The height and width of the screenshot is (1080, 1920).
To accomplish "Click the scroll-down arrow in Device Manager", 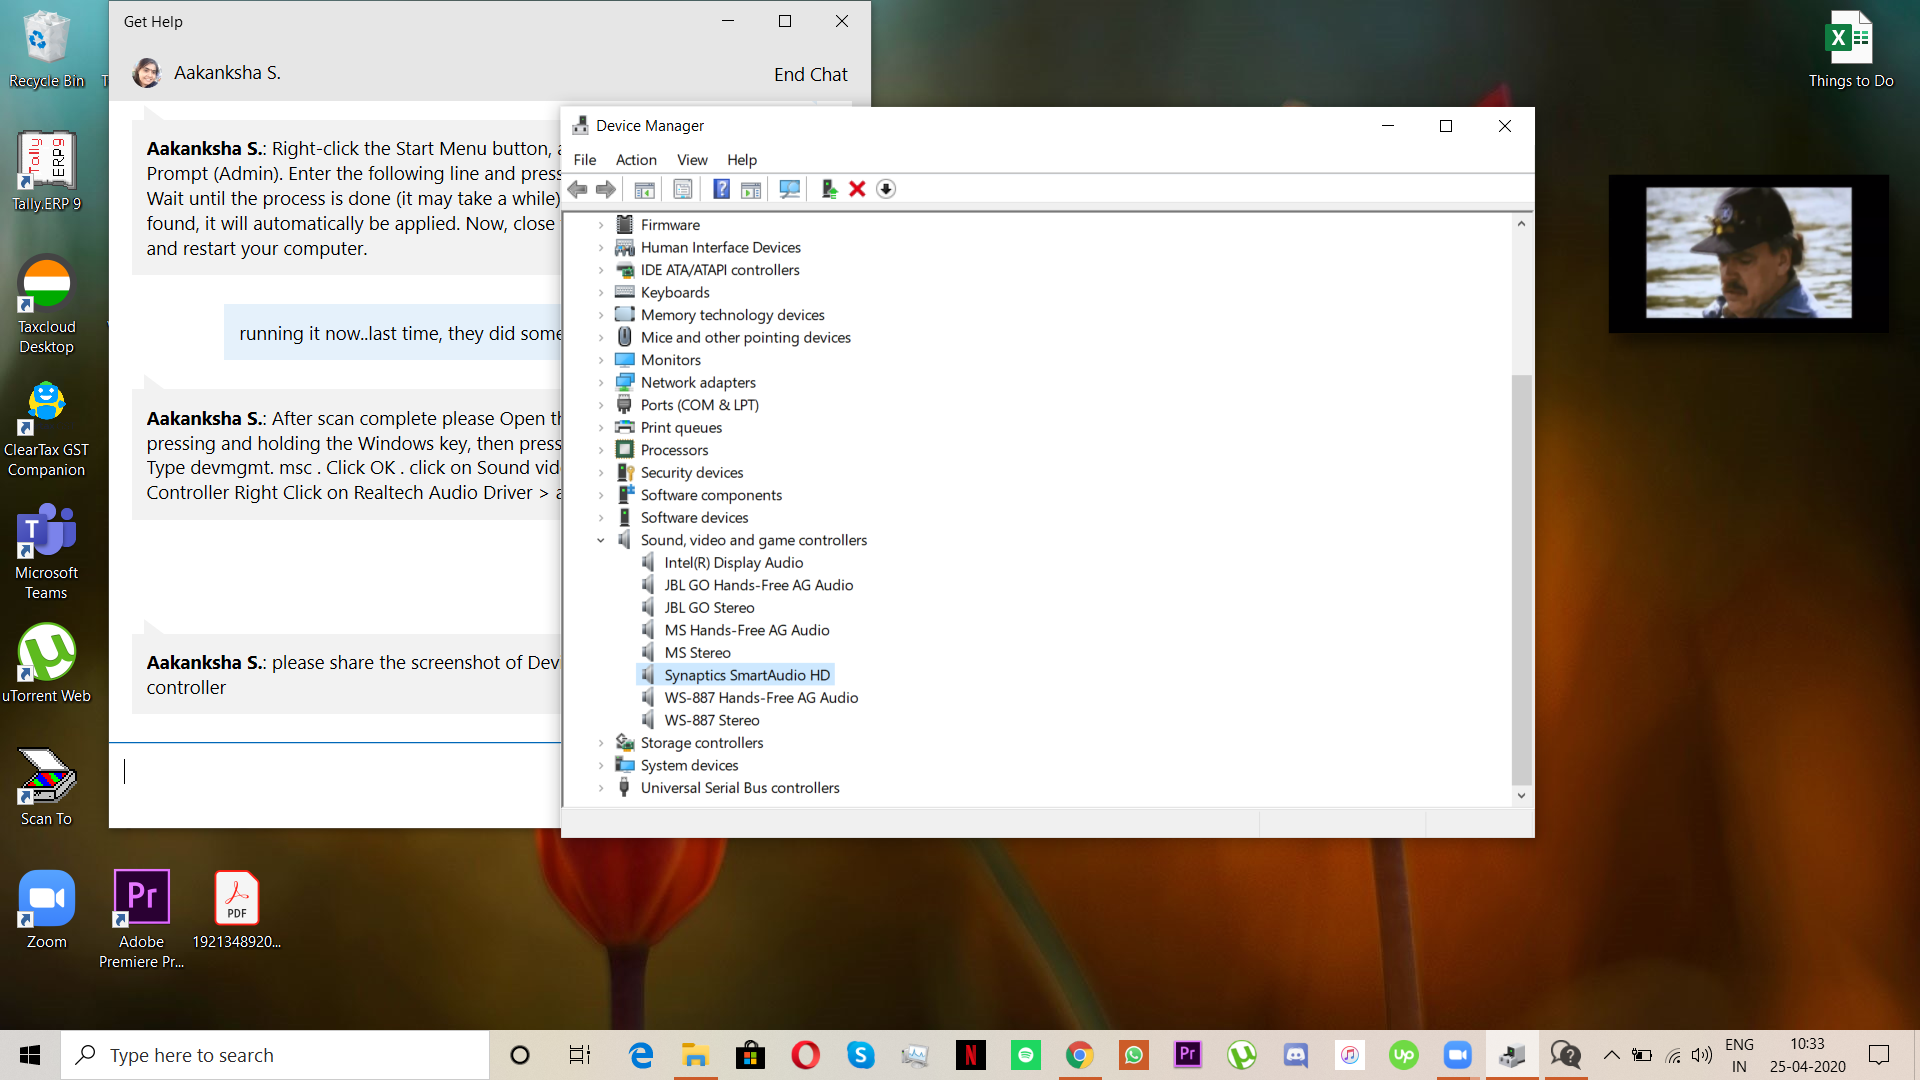I will click(1521, 796).
